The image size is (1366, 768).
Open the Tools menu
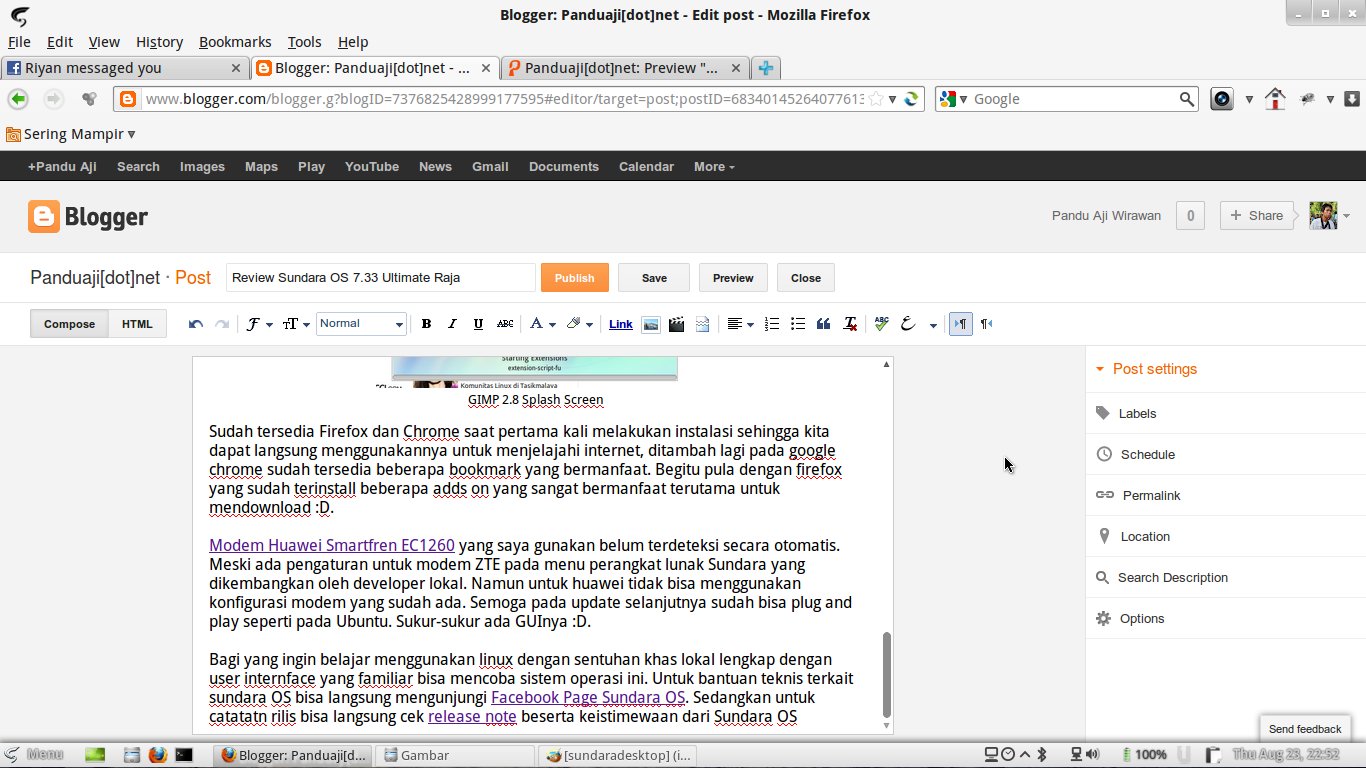point(304,42)
